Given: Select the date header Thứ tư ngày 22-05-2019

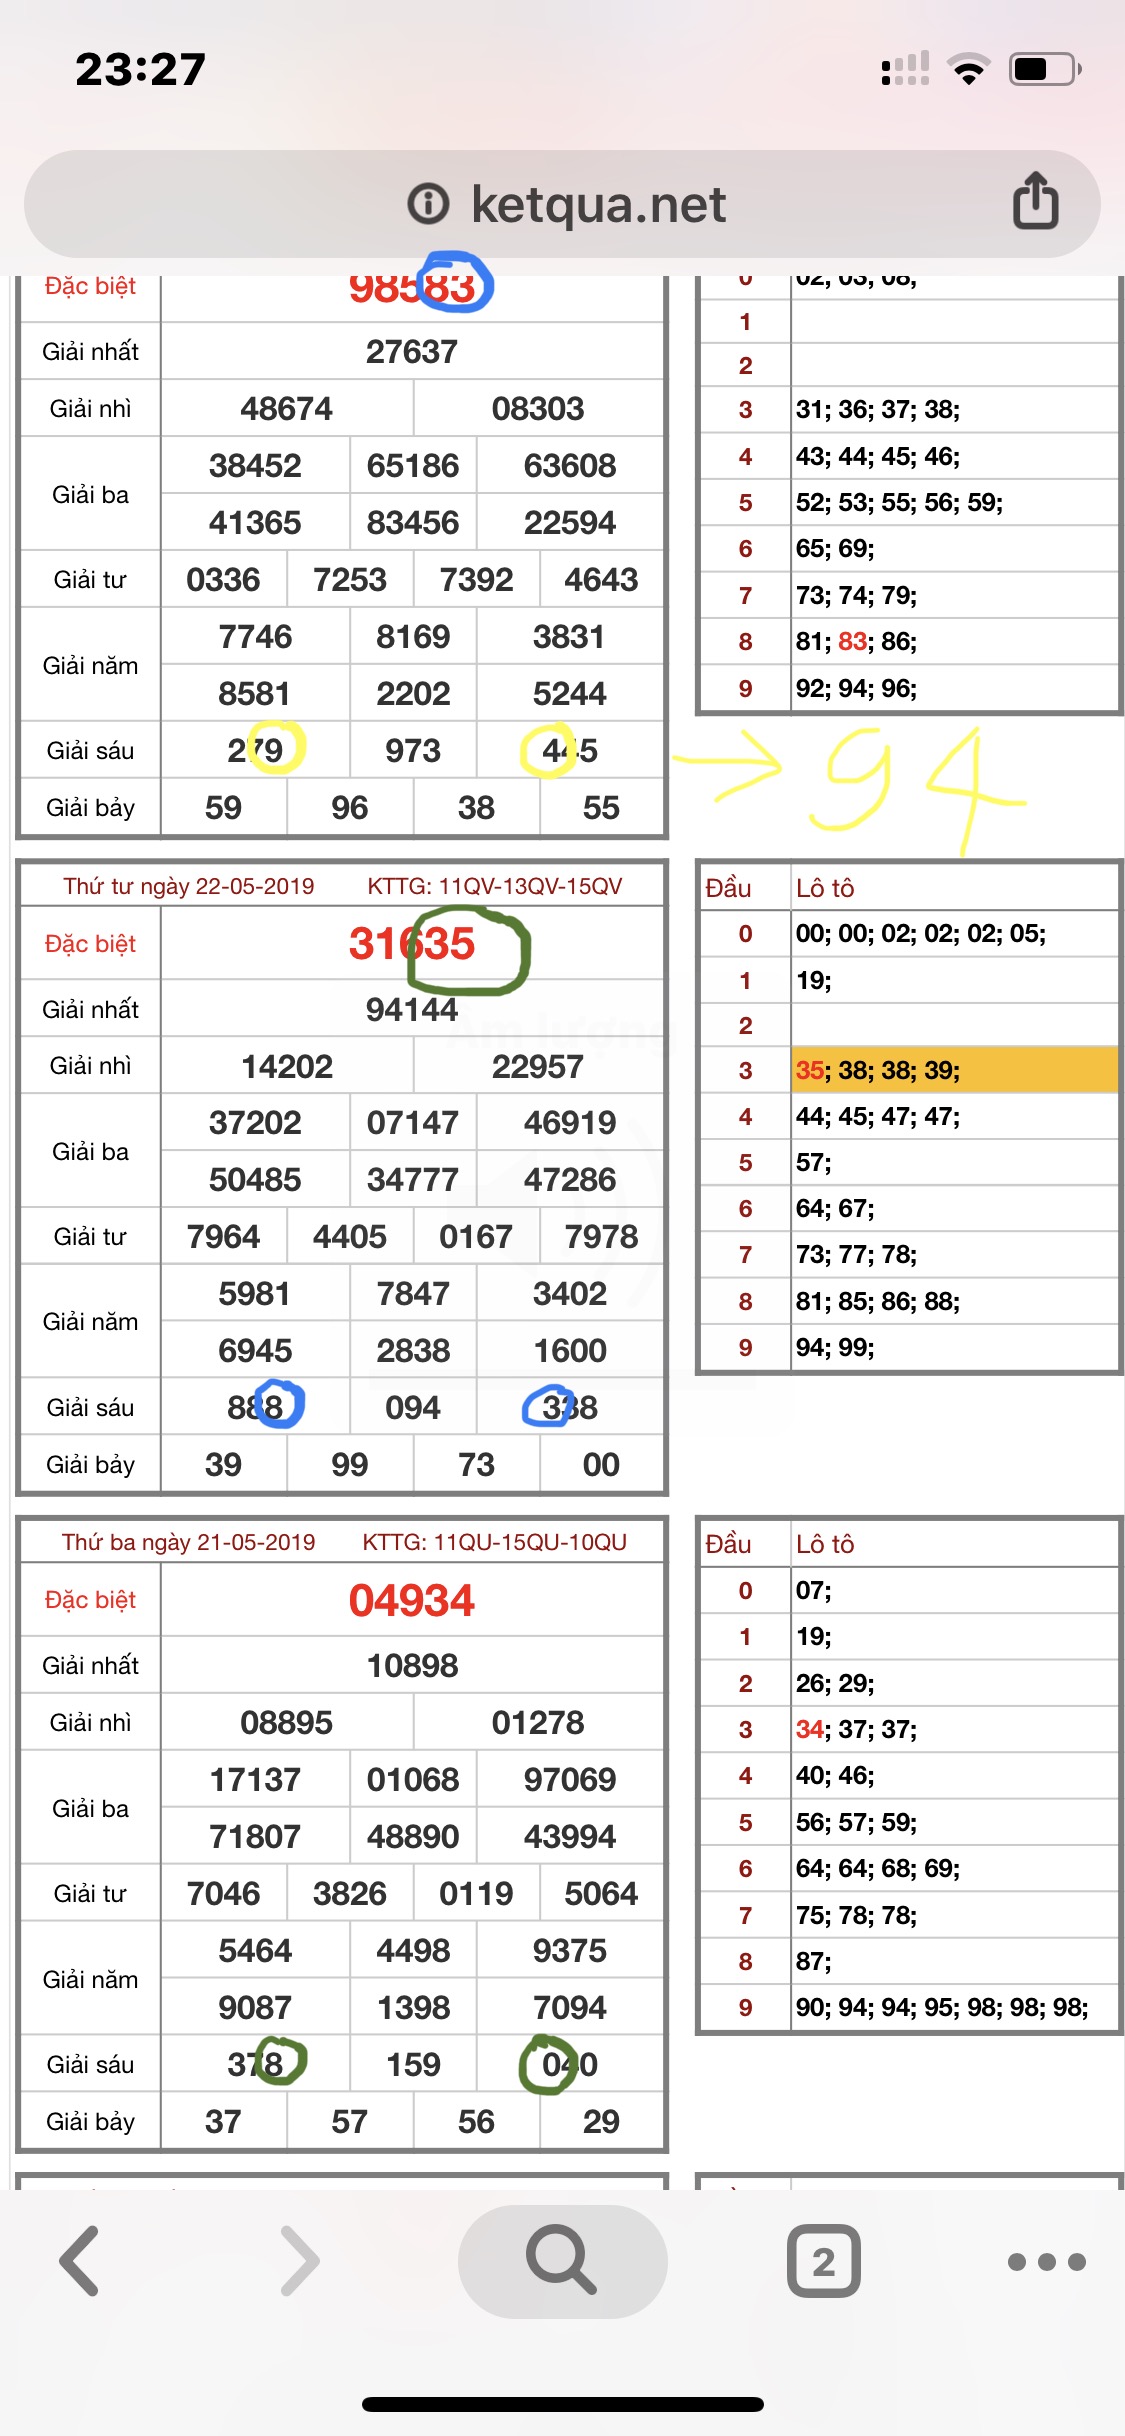Looking at the screenshot, I should (189, 886).
